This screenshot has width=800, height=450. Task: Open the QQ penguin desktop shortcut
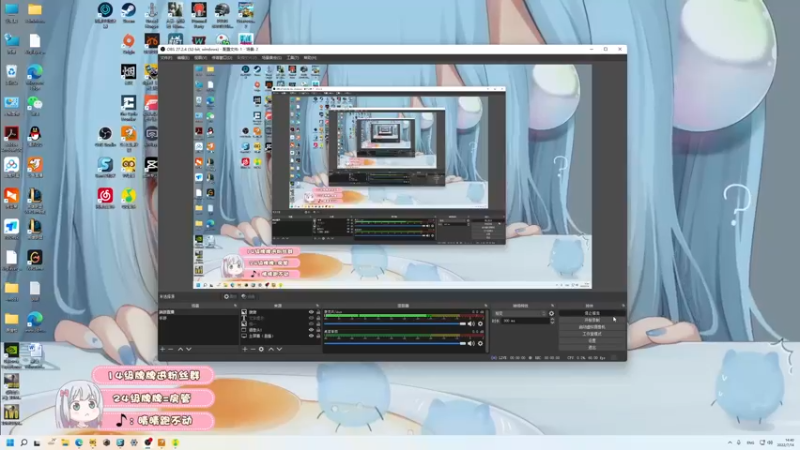tap(35, 137)
